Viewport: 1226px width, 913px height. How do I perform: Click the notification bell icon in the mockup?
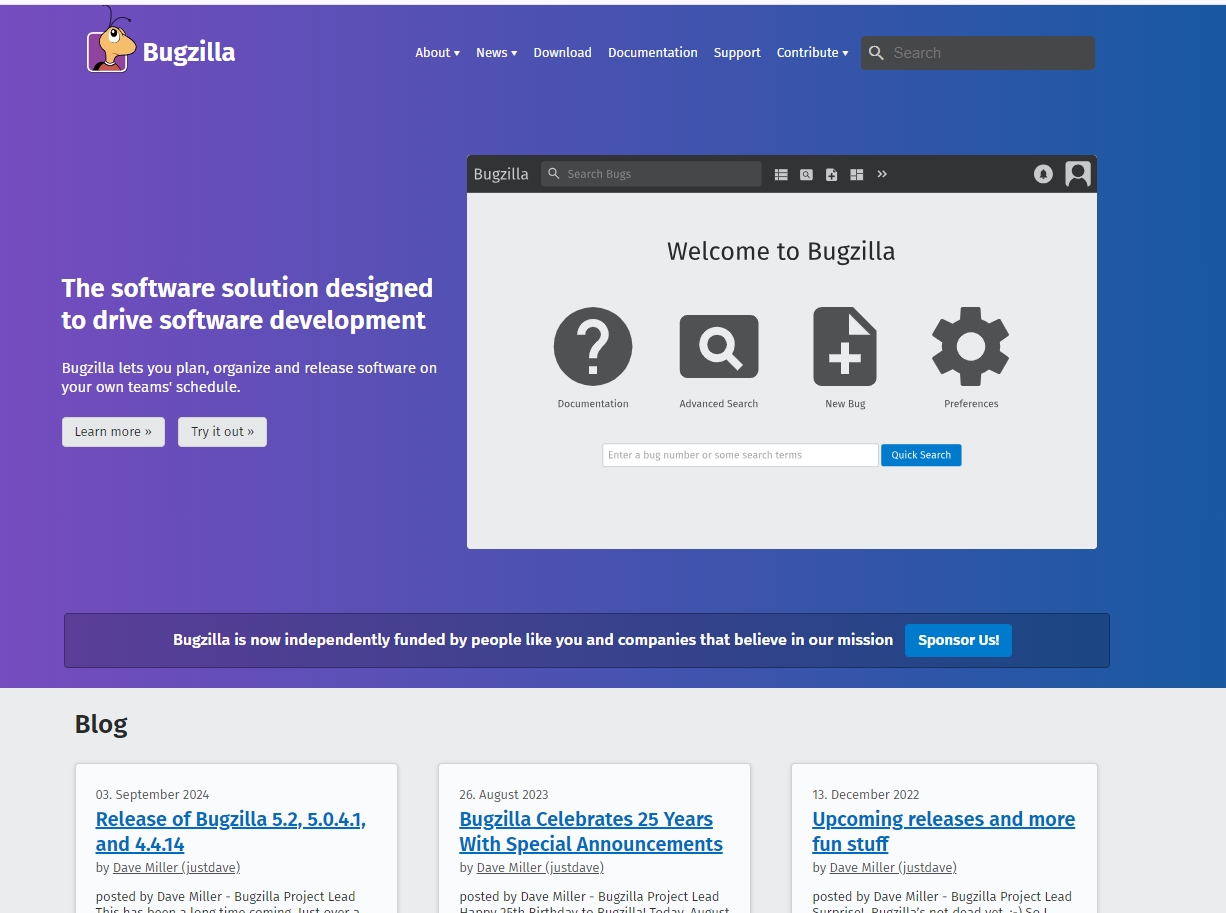tap(1043, 174)
